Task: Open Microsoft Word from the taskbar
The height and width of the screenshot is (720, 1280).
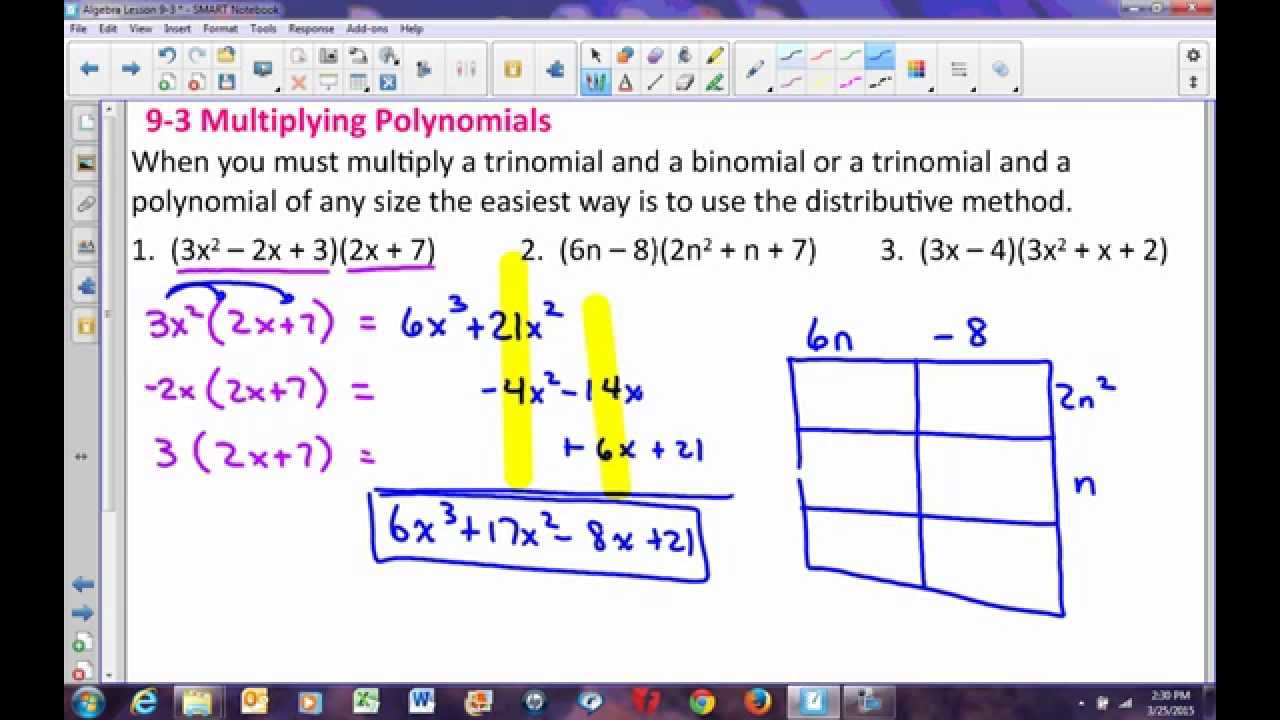Action: coord(421,701)
